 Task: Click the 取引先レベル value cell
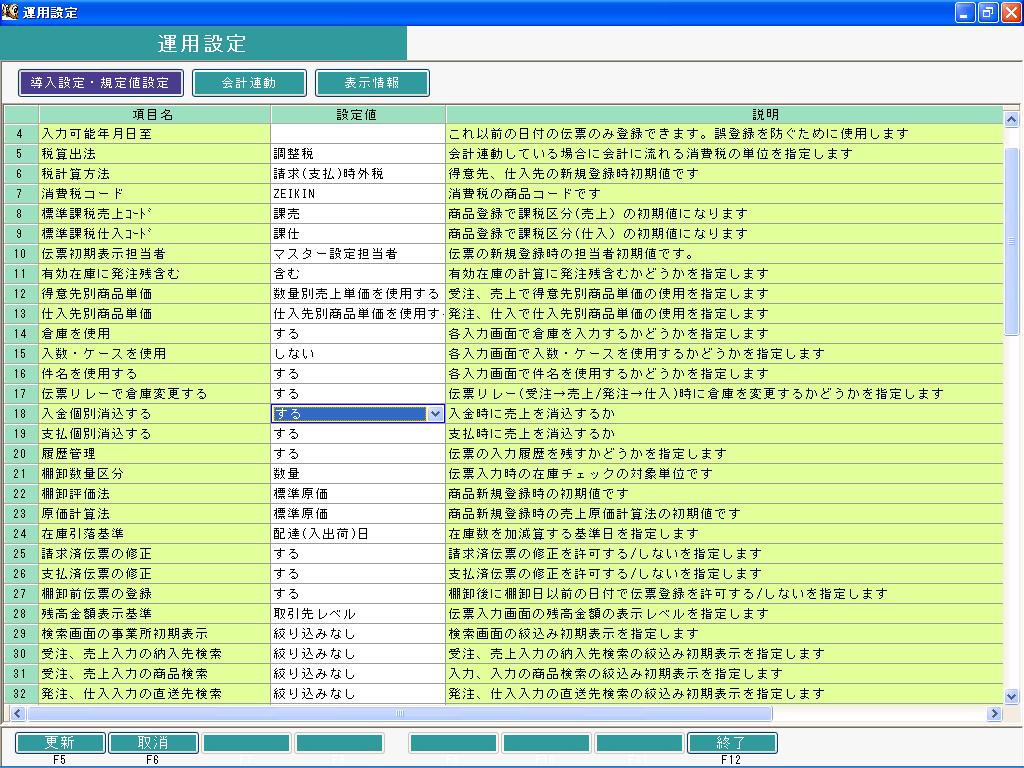point(358,614)
